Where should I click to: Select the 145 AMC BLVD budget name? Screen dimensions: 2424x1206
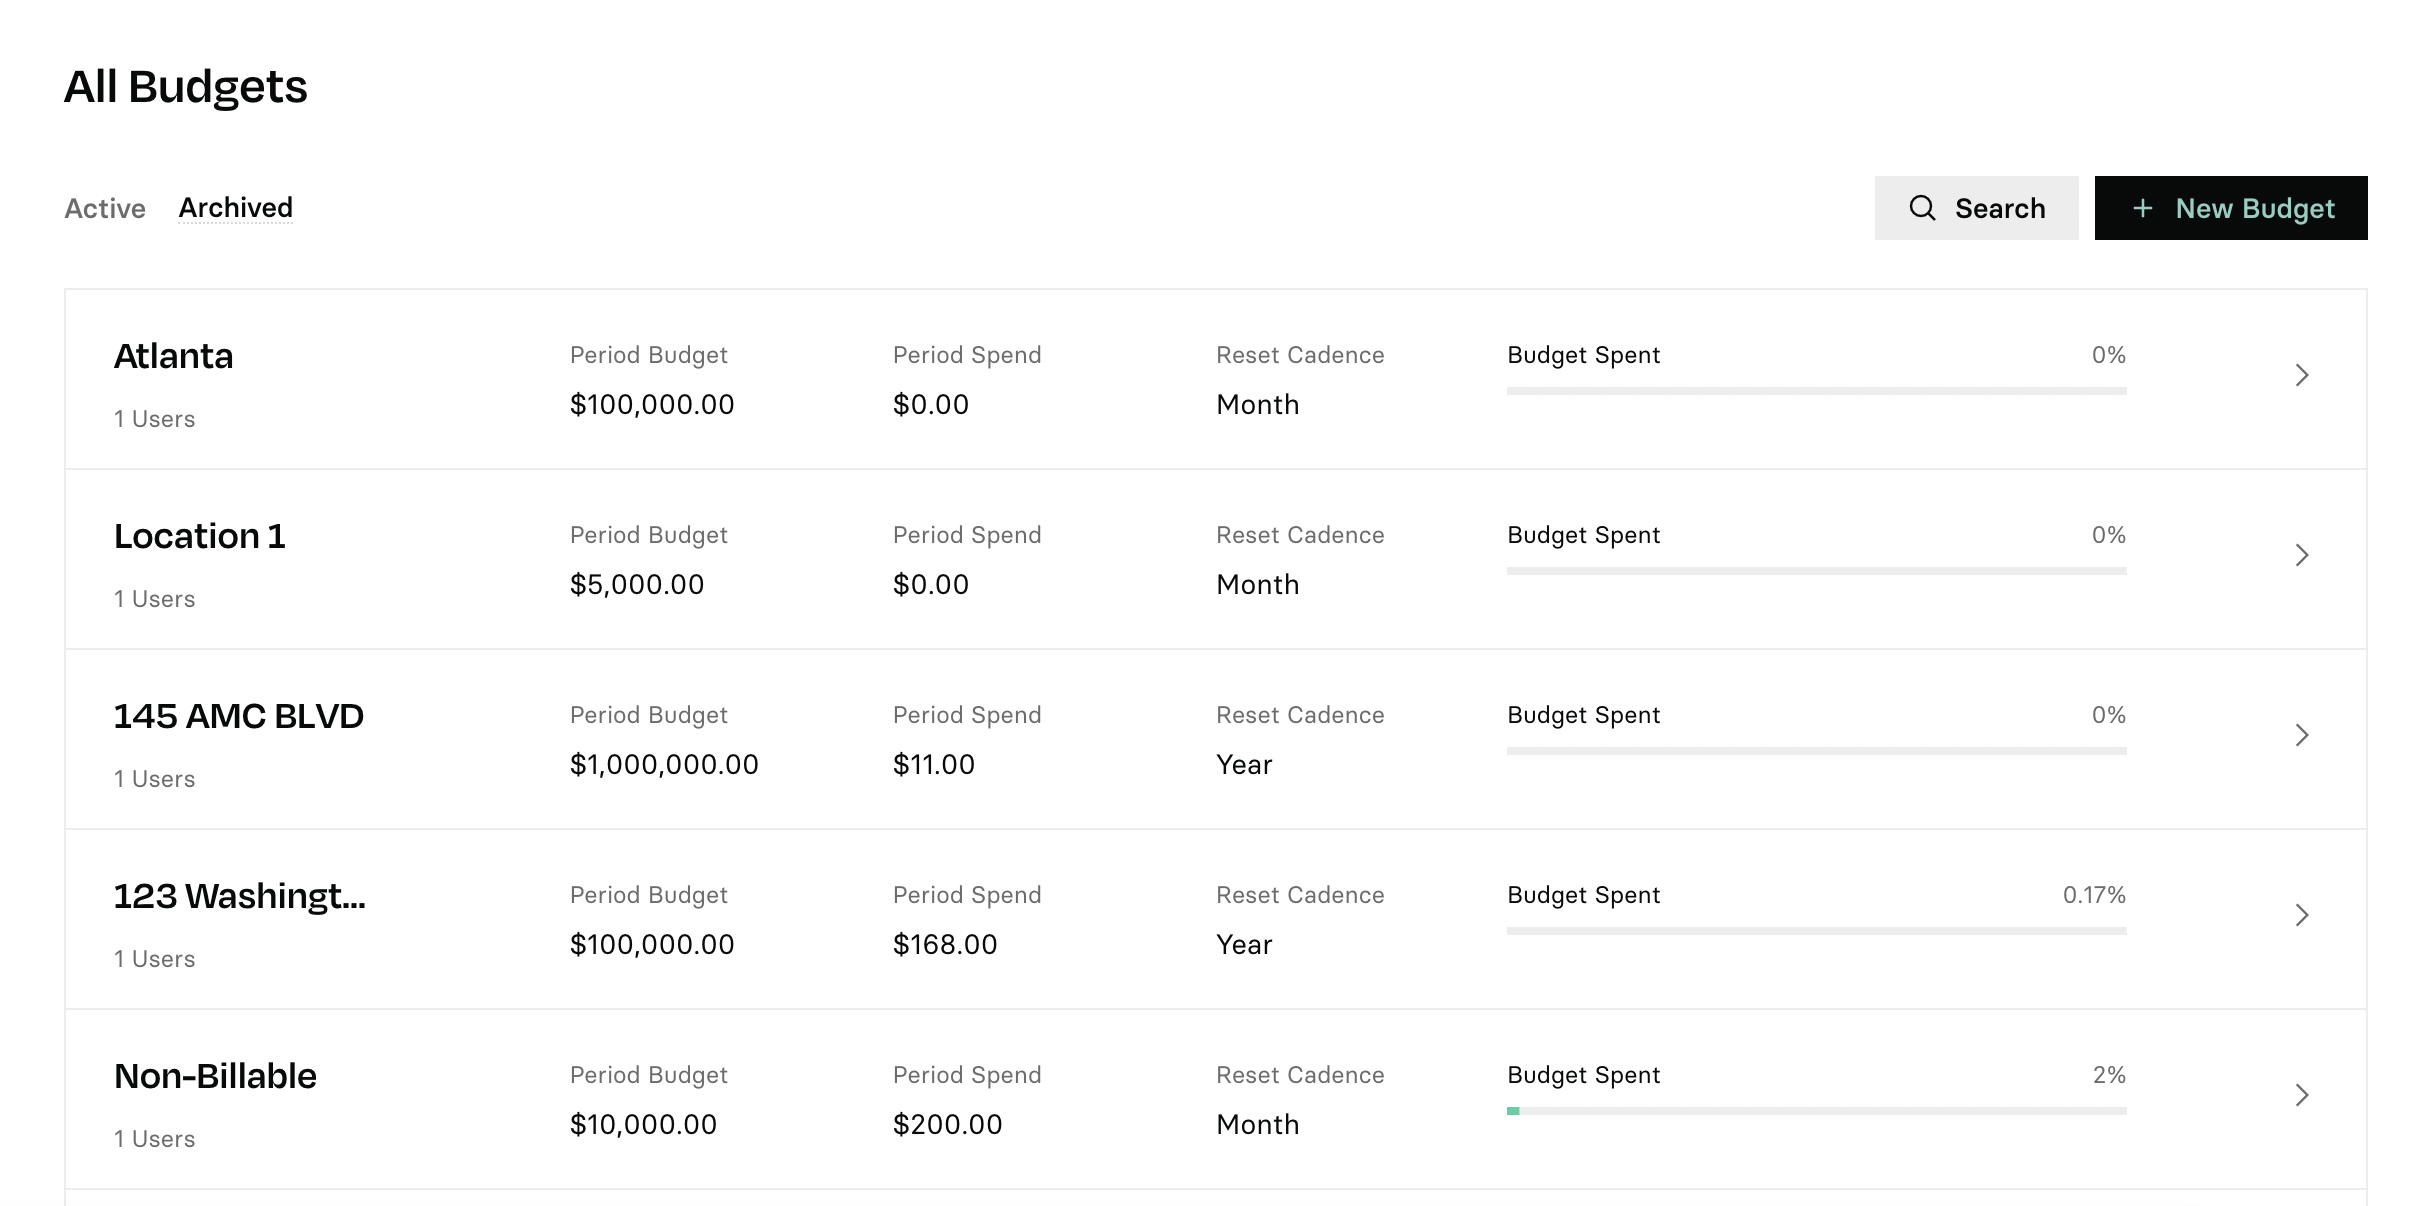(239, 716)
